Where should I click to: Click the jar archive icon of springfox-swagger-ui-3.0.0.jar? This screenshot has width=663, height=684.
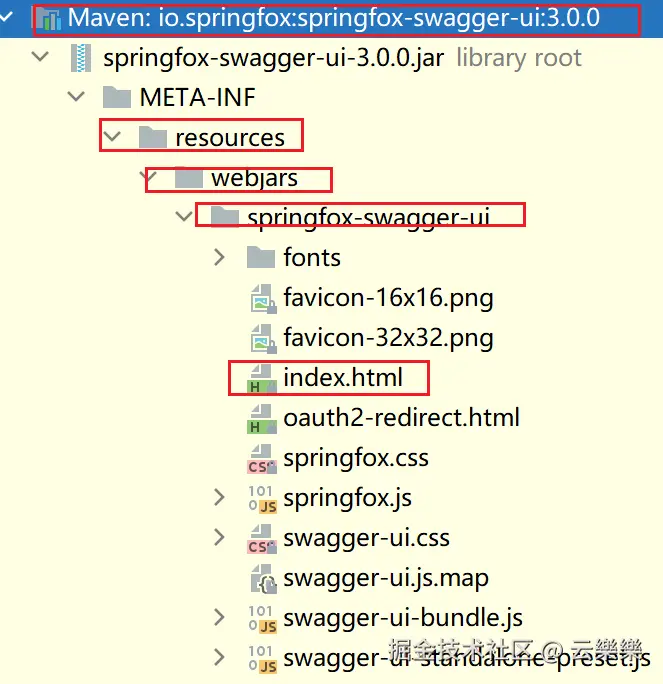click(x=81, y=58)
